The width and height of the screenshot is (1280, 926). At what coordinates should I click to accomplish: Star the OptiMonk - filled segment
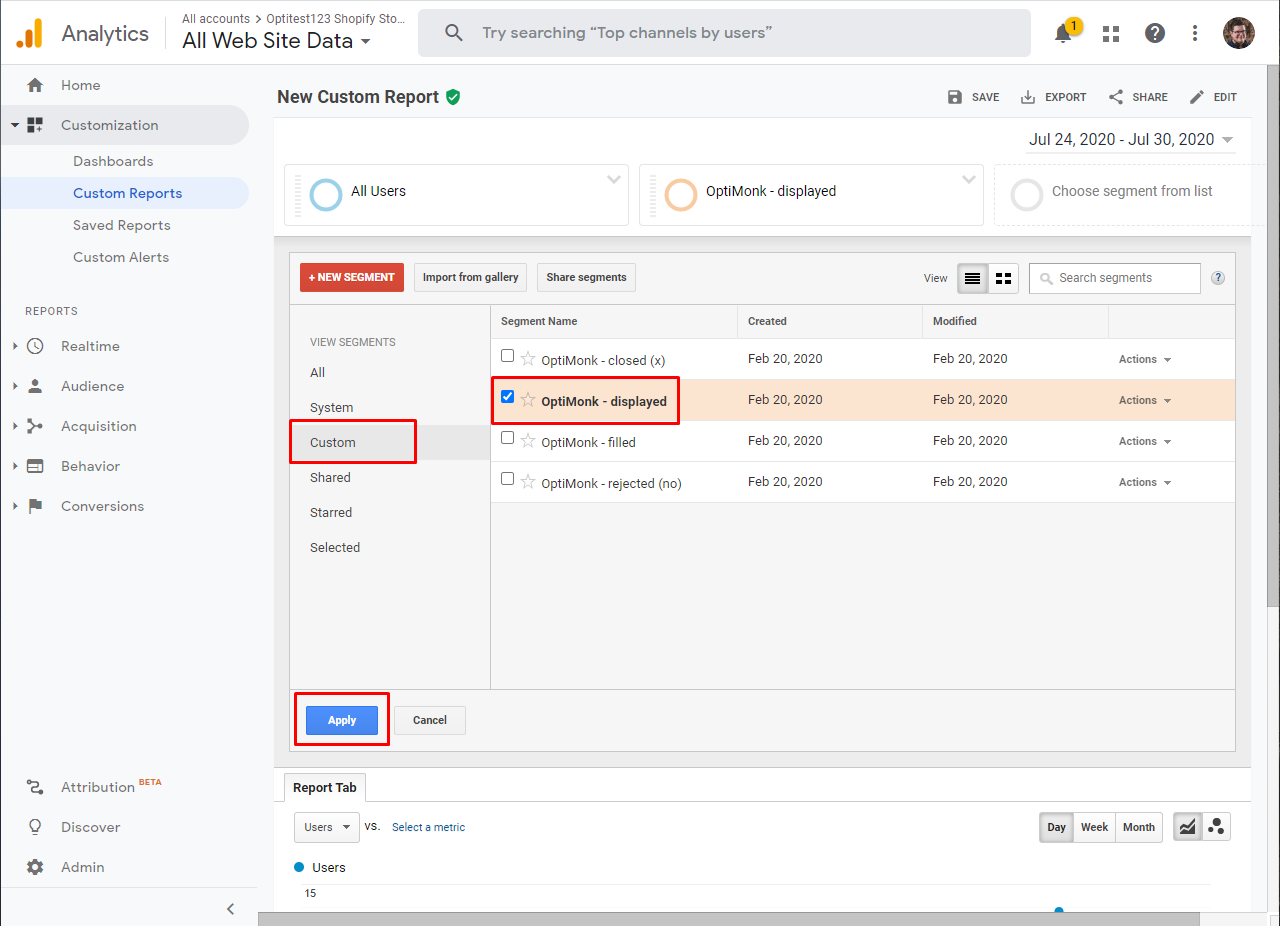point(528,441)
